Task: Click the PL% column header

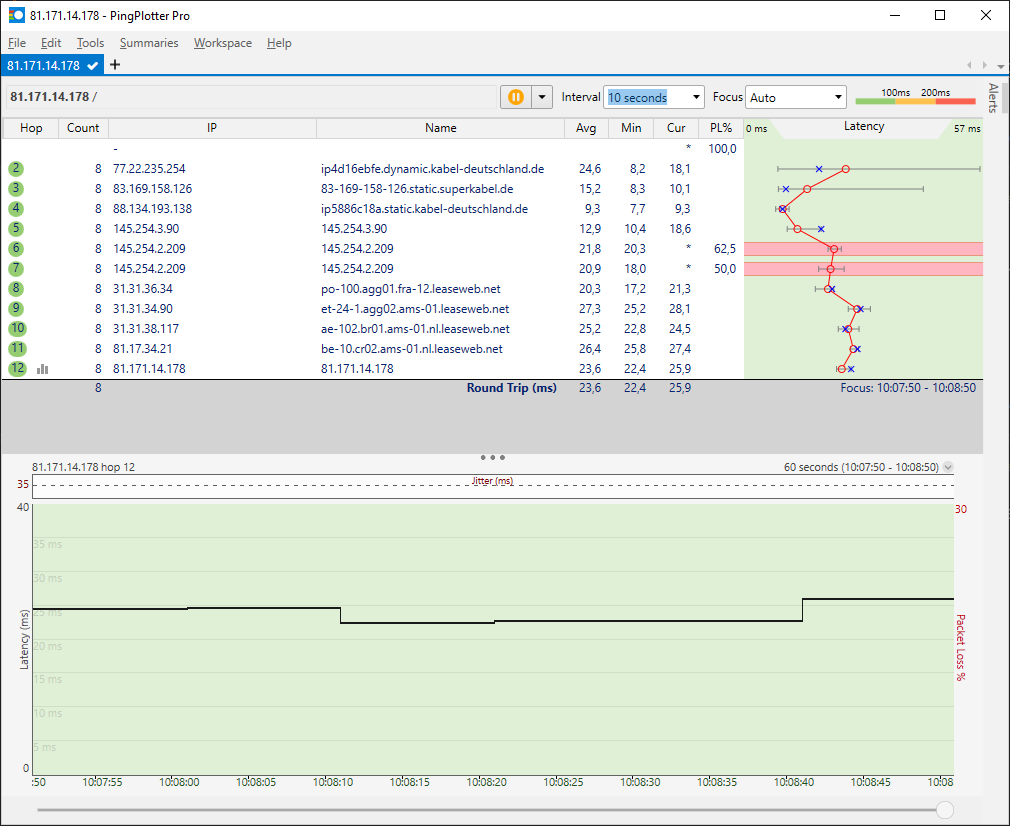Action: (721, 128)
